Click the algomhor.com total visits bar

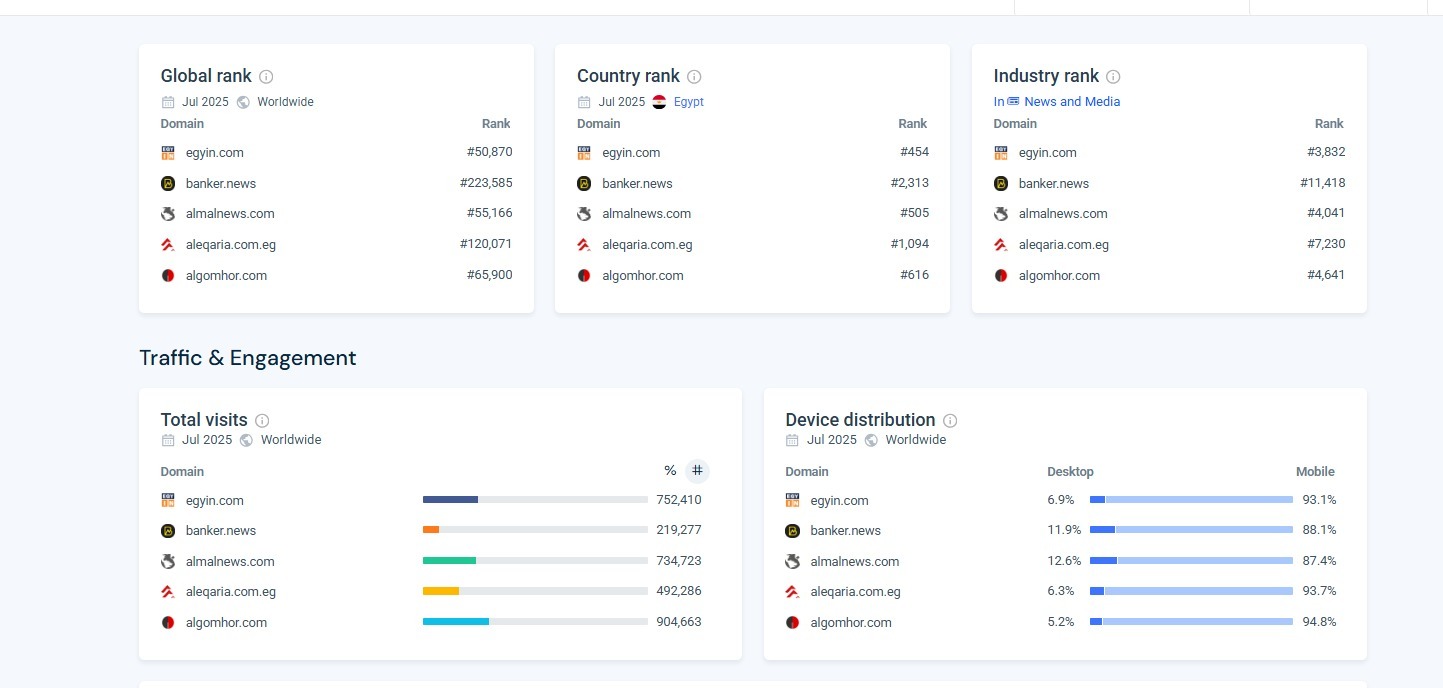point(535,622)
